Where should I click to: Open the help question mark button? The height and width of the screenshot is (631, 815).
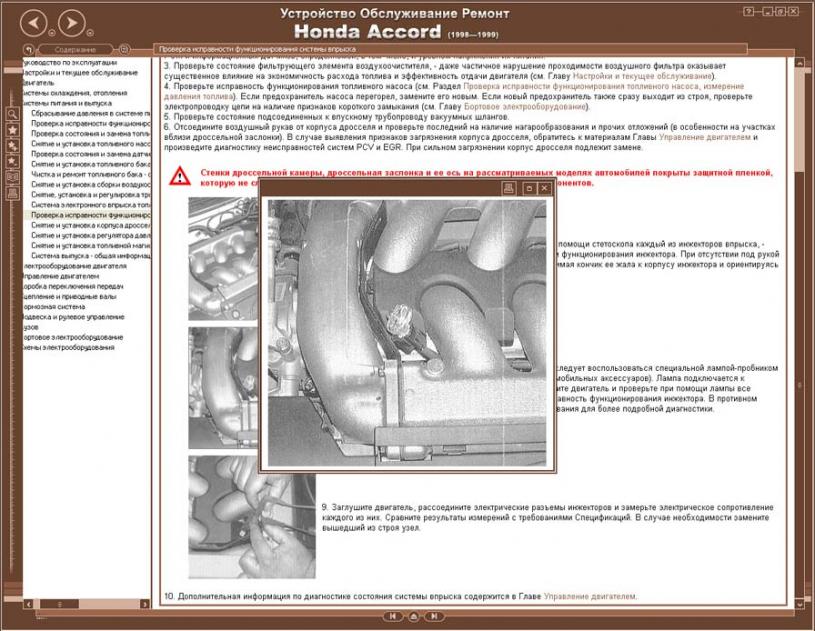point(748,11)
